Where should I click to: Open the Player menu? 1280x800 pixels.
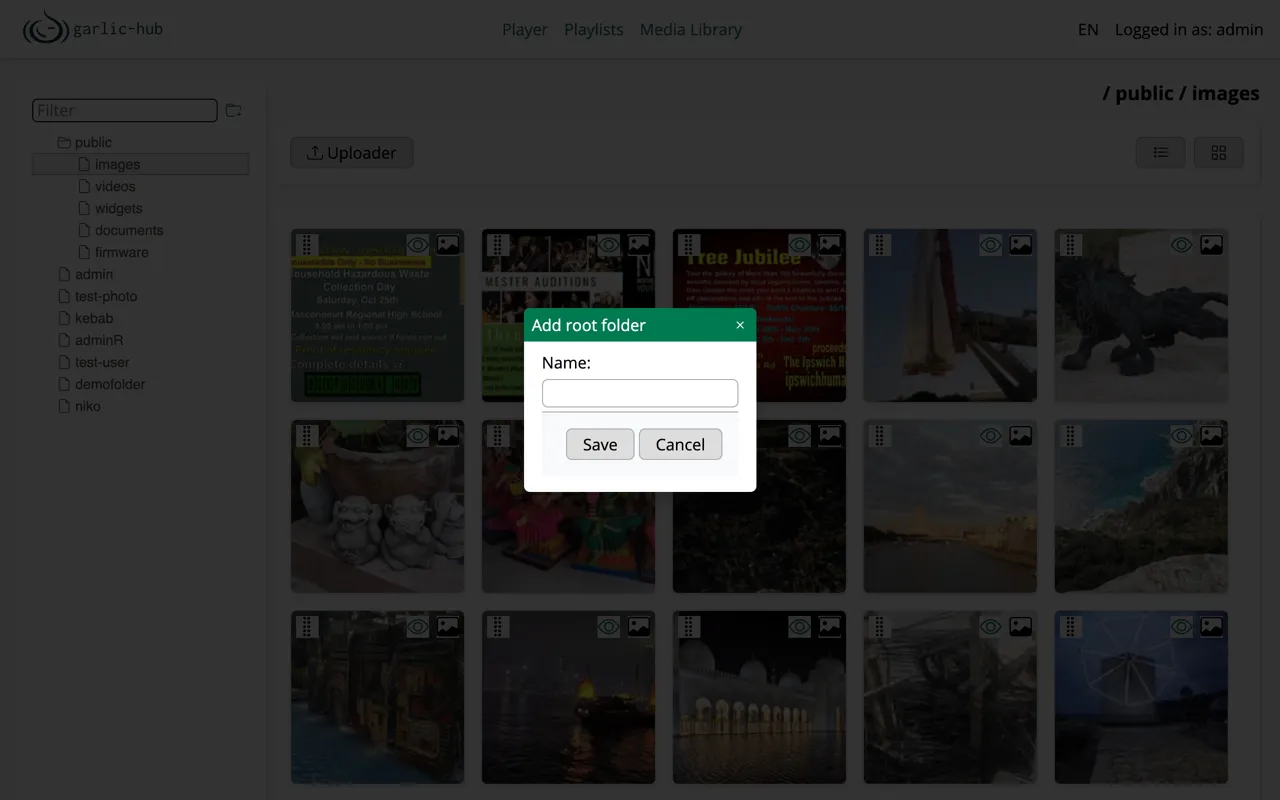point(524,29)
